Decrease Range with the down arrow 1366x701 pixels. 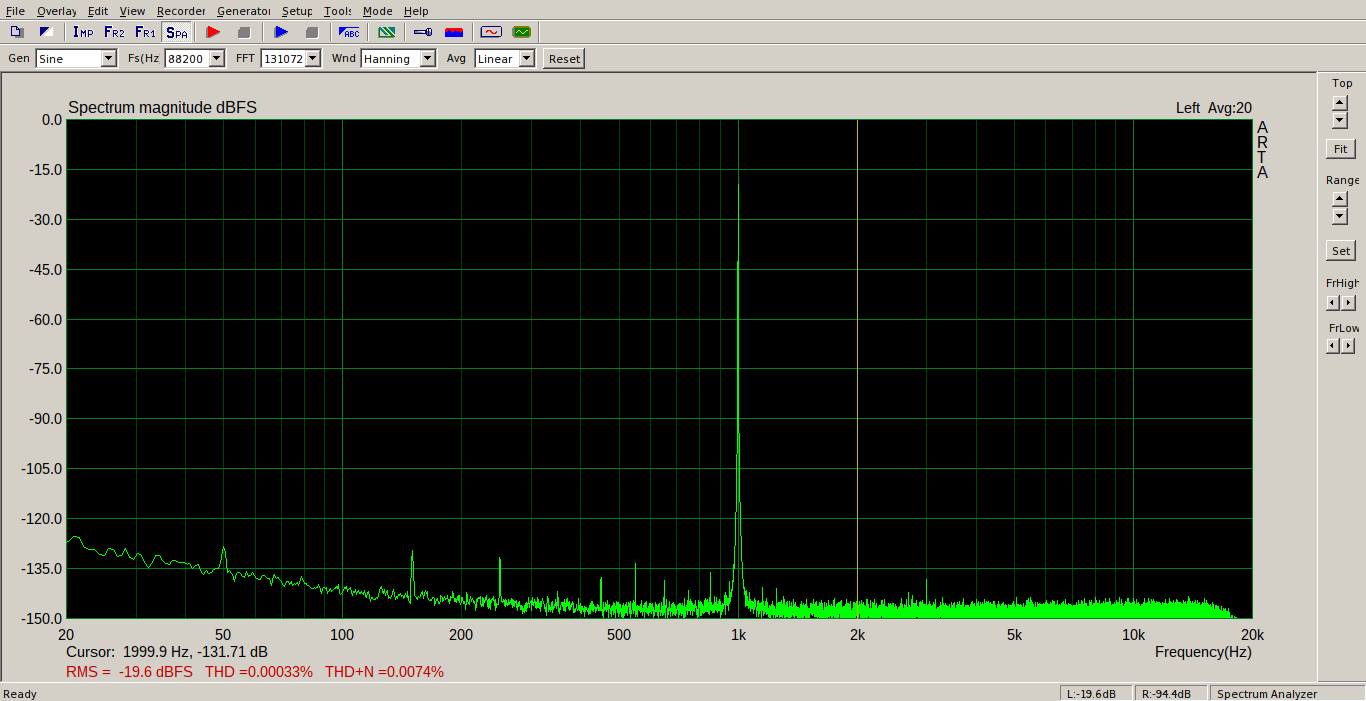click(1340, 216)
